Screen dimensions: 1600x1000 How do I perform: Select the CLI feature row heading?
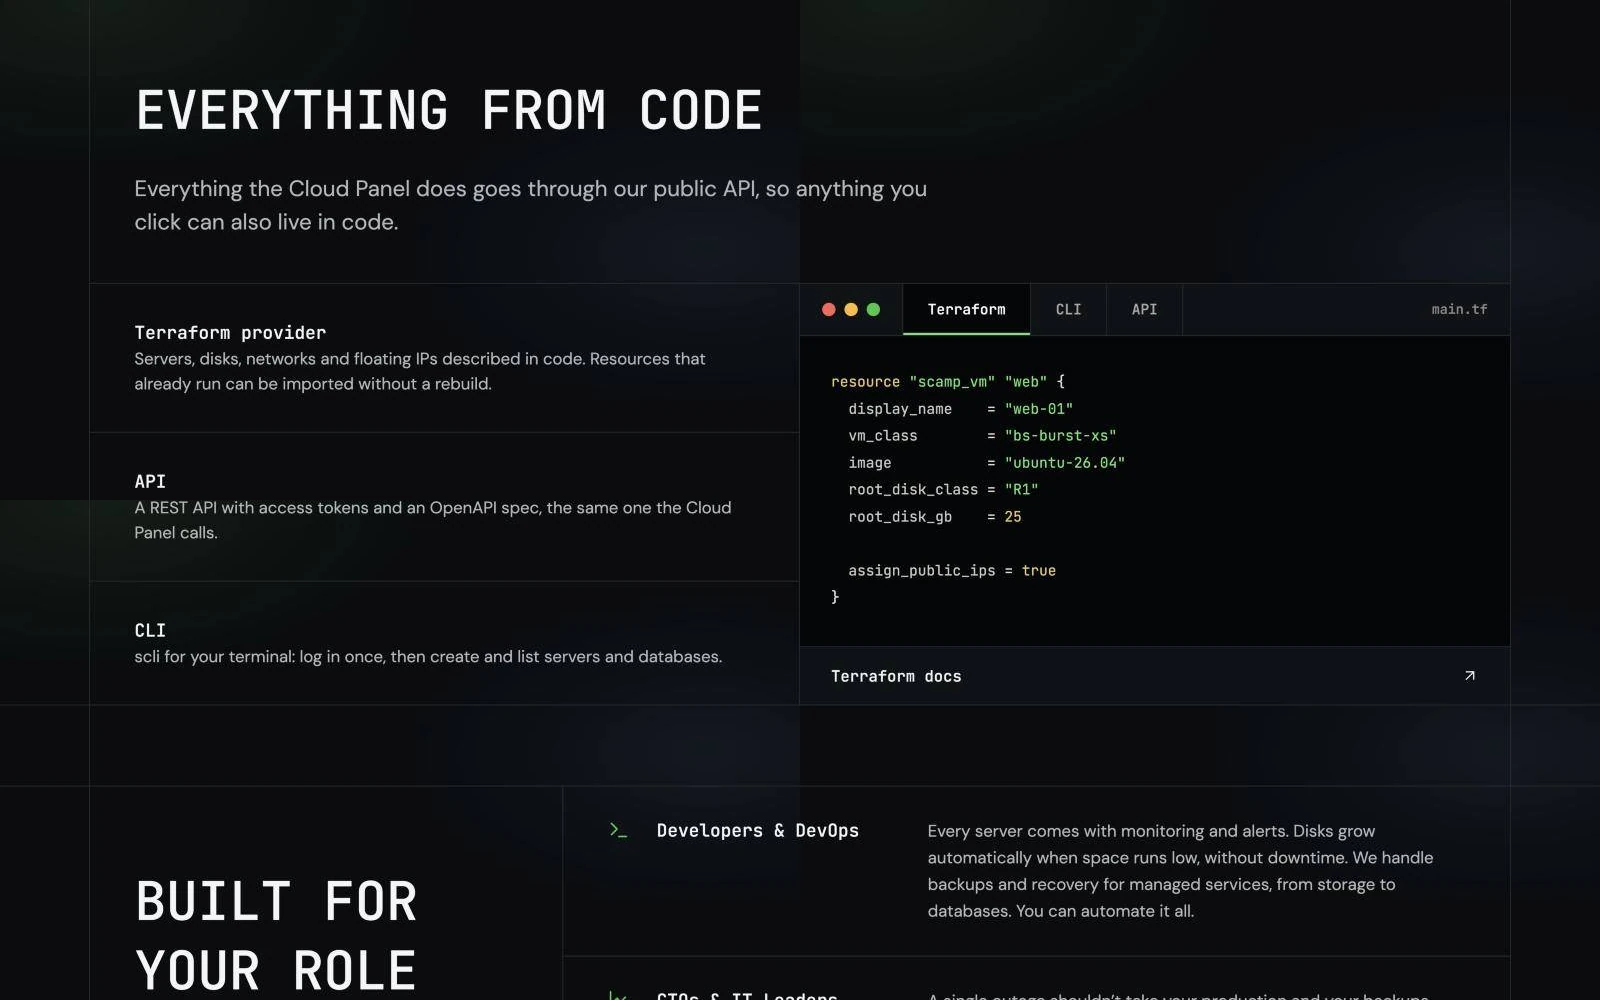click(x=150, y=630)
